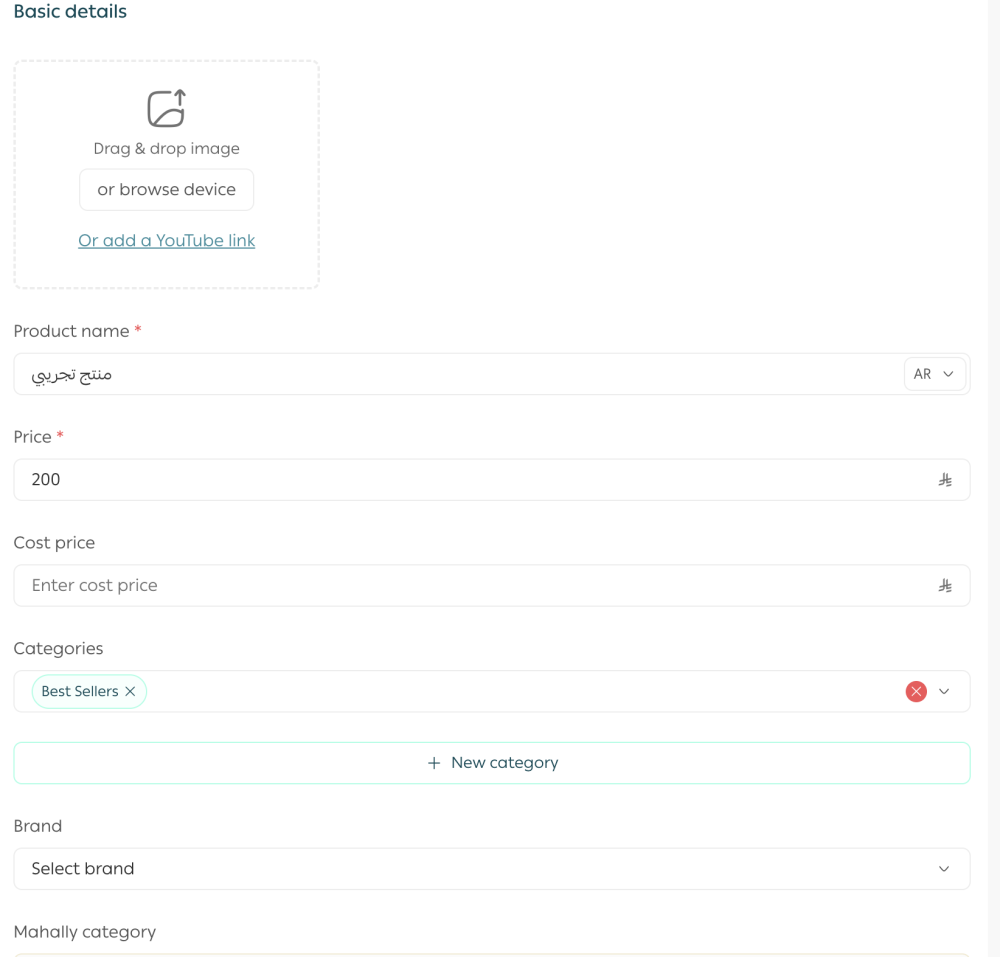Click into the 'Enter cost price' field
The height and width of the screenshot is (957, 1000).
pyautogui.click(x=450, y=586)
